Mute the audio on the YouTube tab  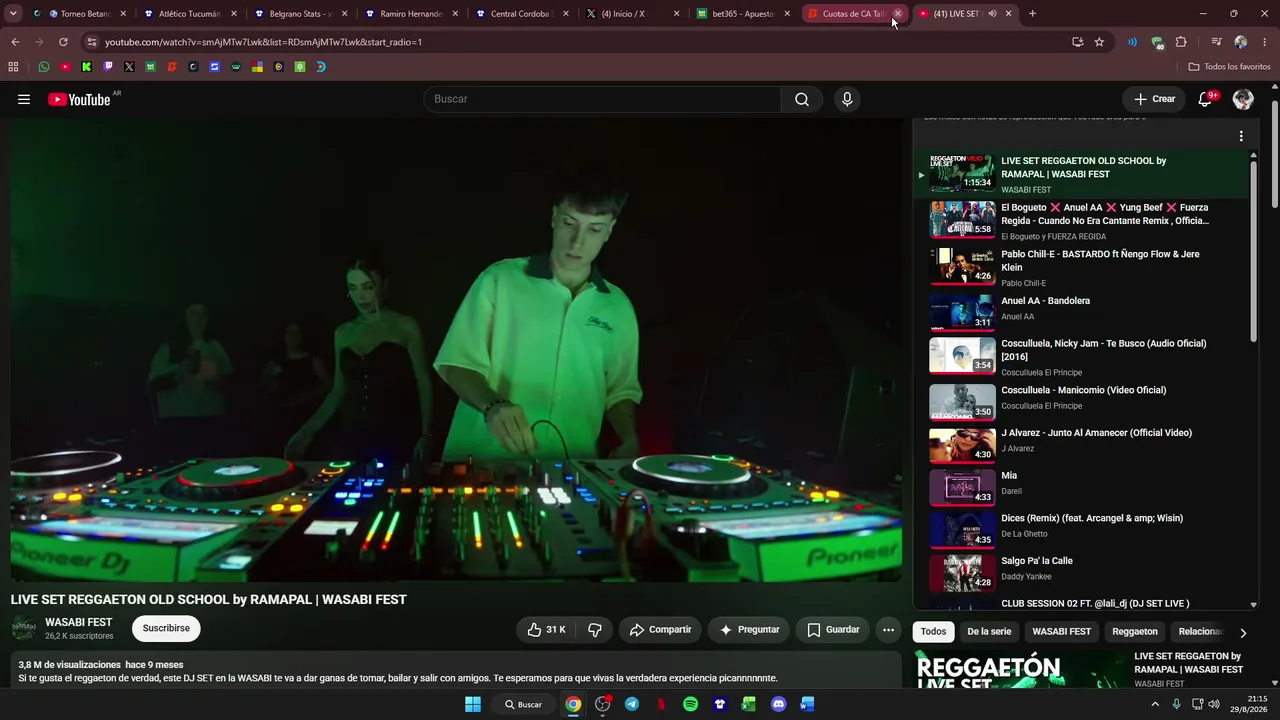(992, 14)
